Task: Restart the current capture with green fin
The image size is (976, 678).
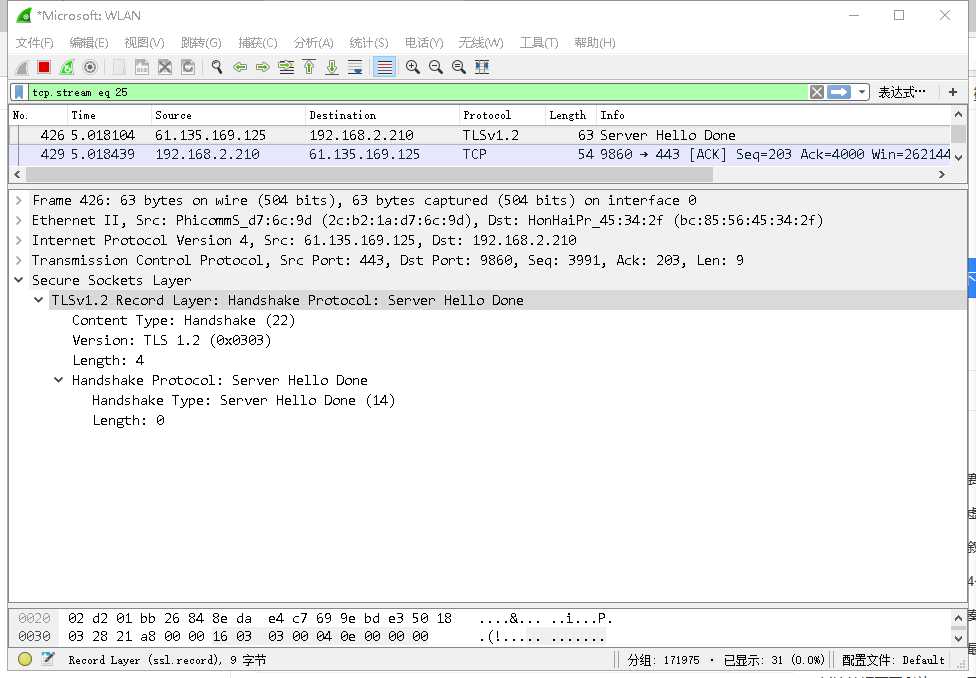Action: (x=67, y=67)
